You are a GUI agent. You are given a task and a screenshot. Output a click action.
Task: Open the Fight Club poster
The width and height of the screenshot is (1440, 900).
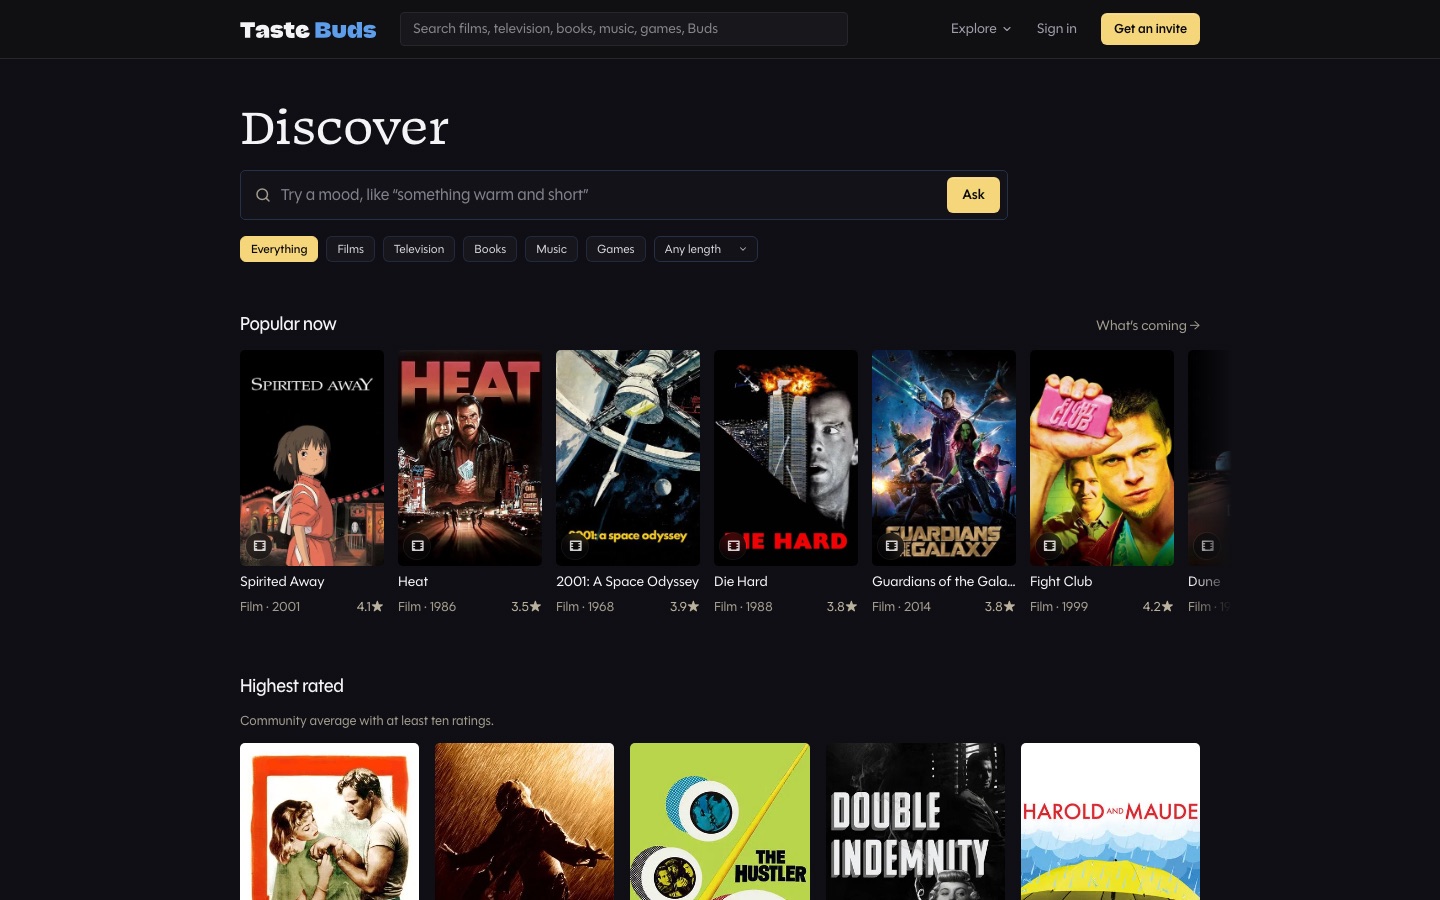point(1102,458)
